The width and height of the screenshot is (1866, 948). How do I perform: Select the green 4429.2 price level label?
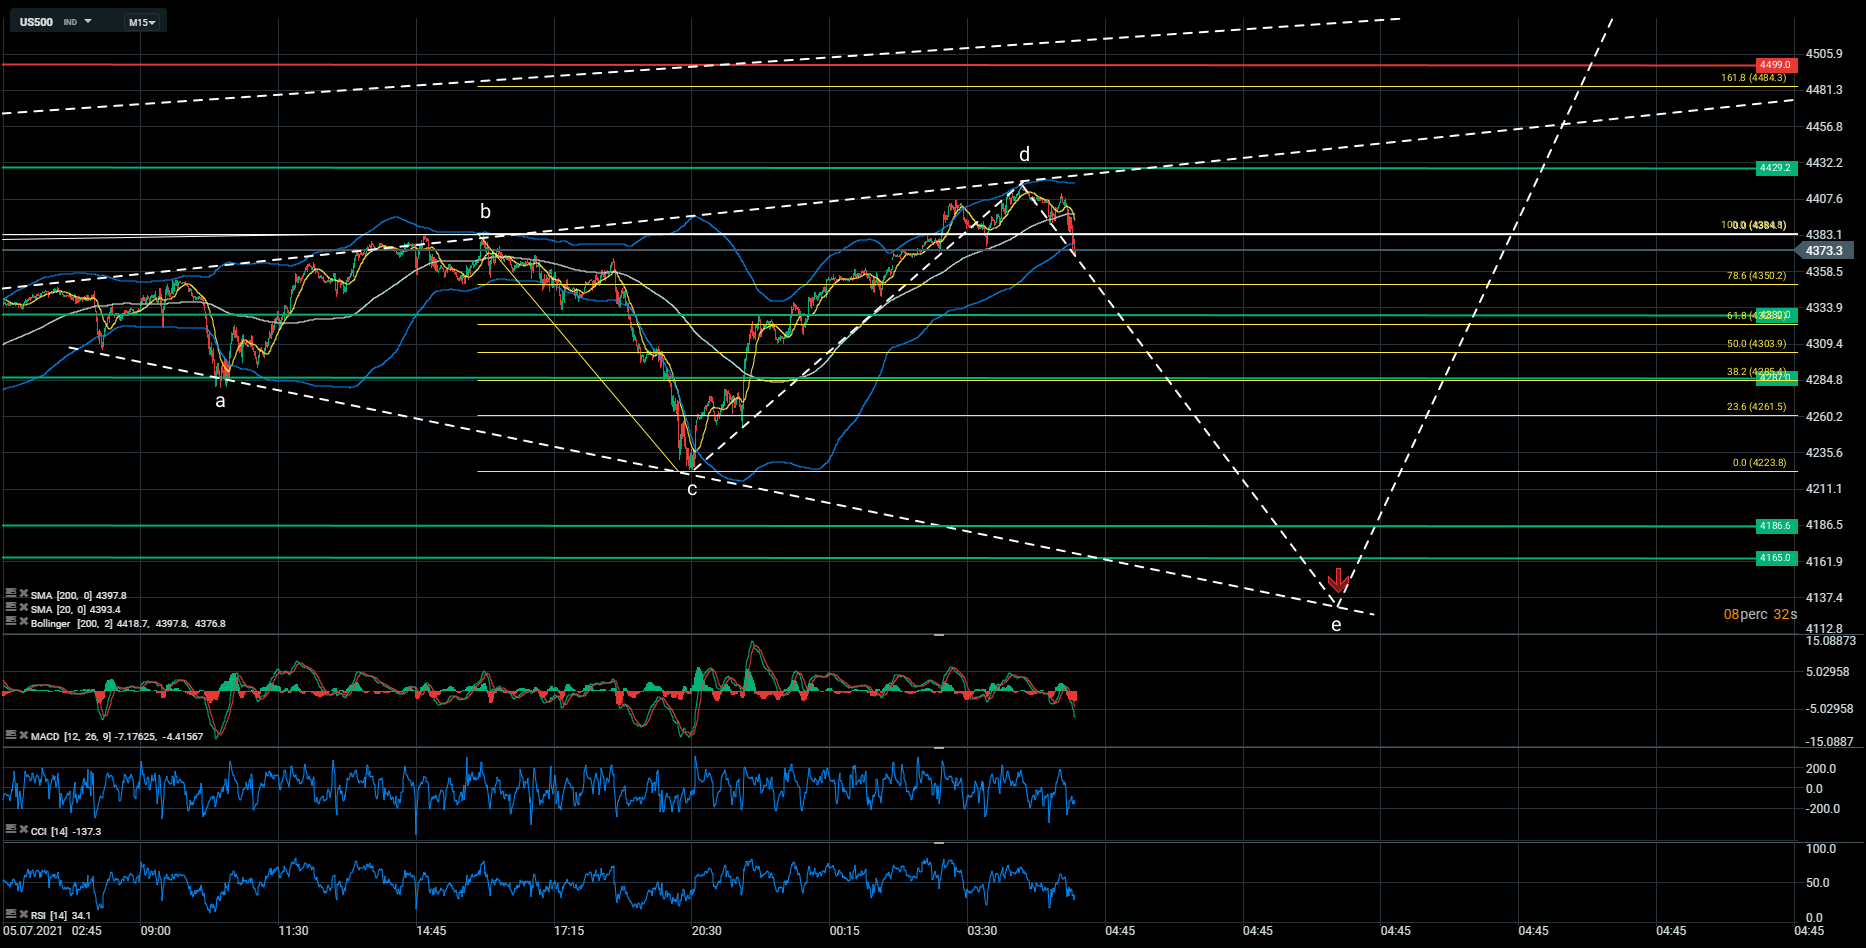(x=1775, y=168)
